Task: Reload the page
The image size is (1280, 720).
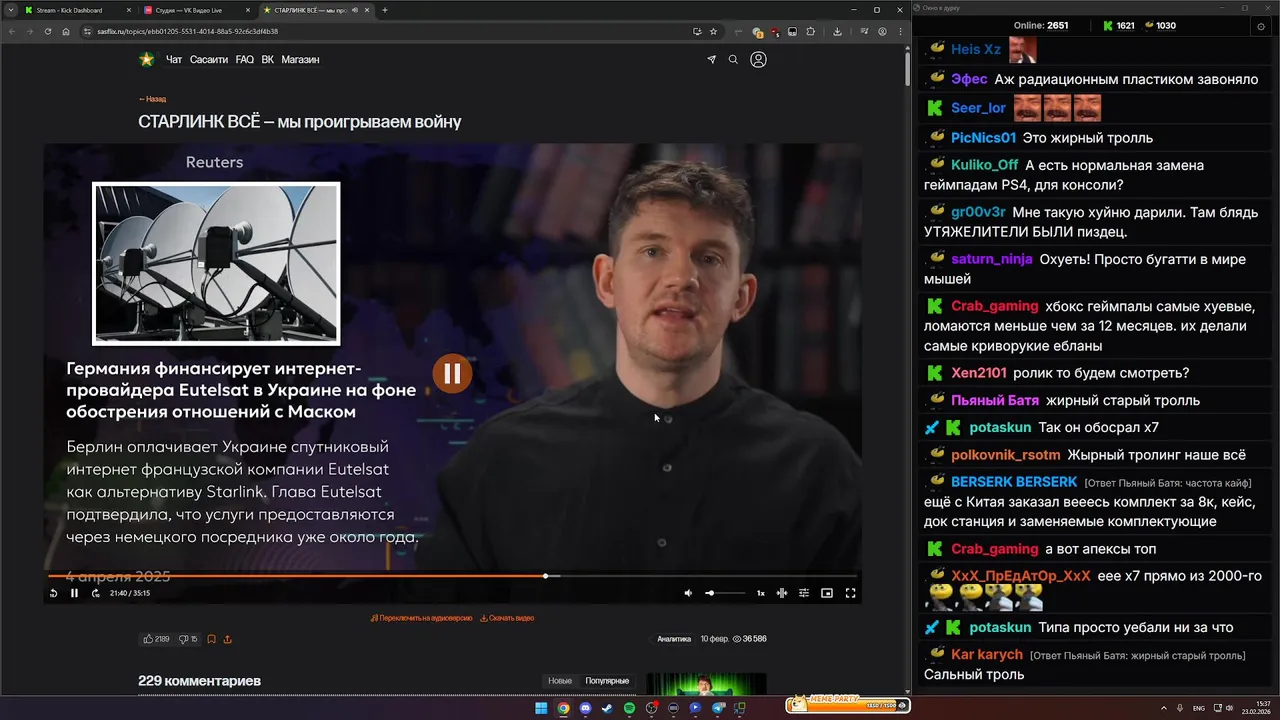Action: pos(47,31)
